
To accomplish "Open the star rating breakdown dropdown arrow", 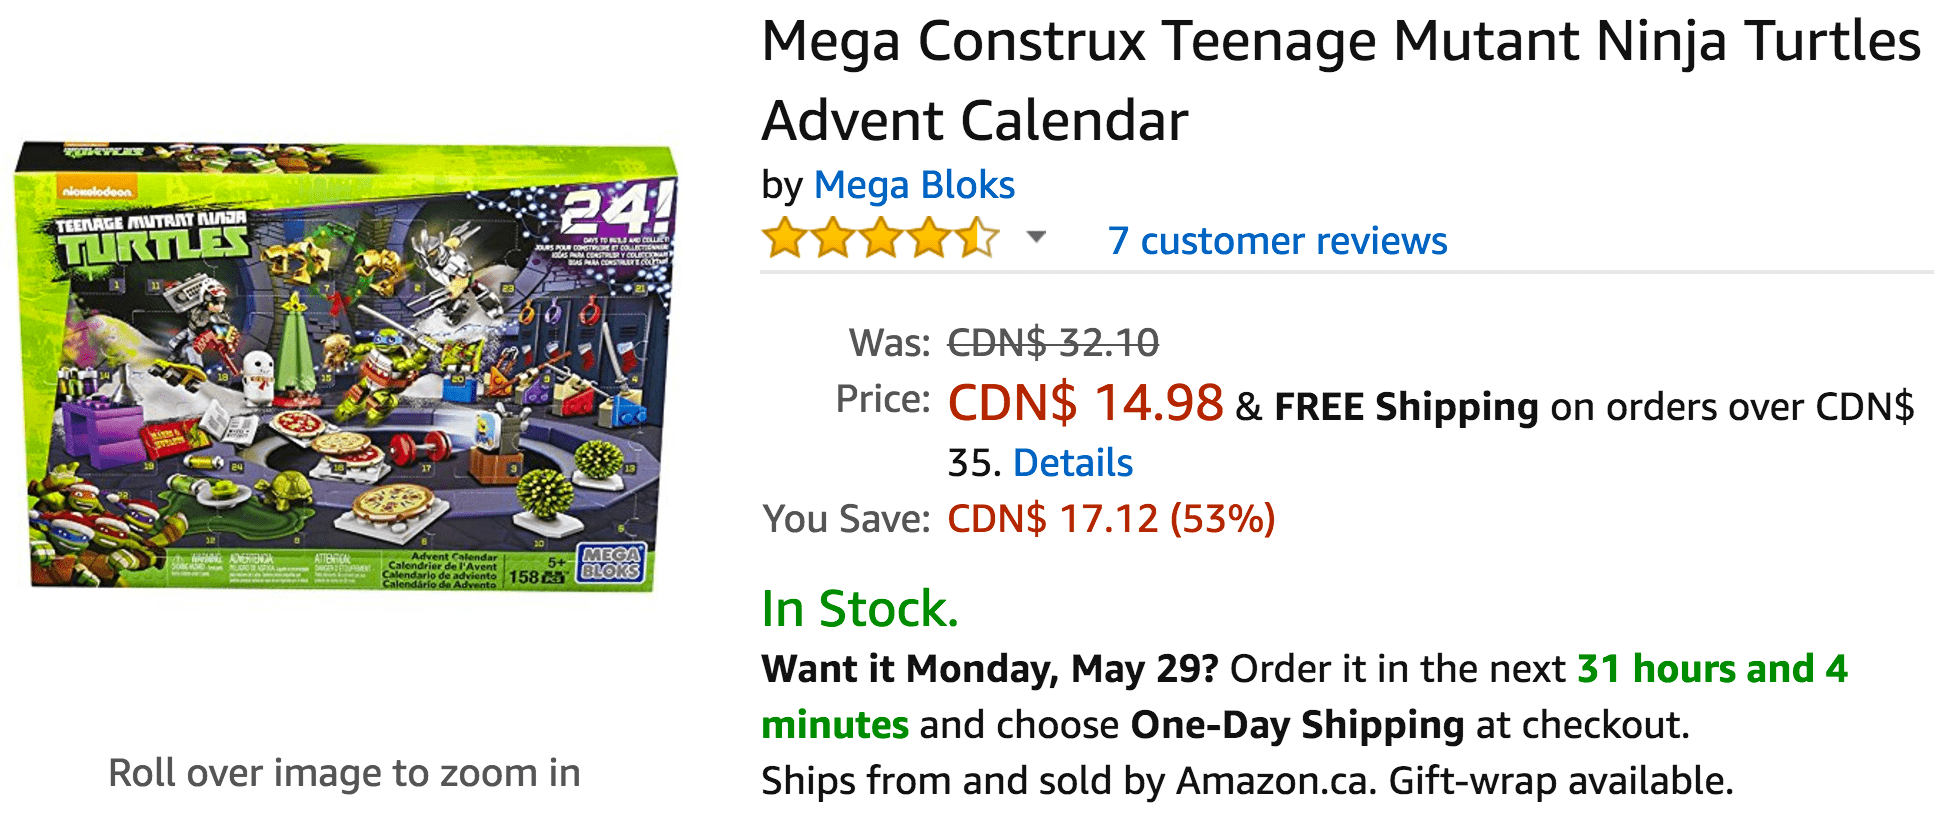I will [1036, 238].
